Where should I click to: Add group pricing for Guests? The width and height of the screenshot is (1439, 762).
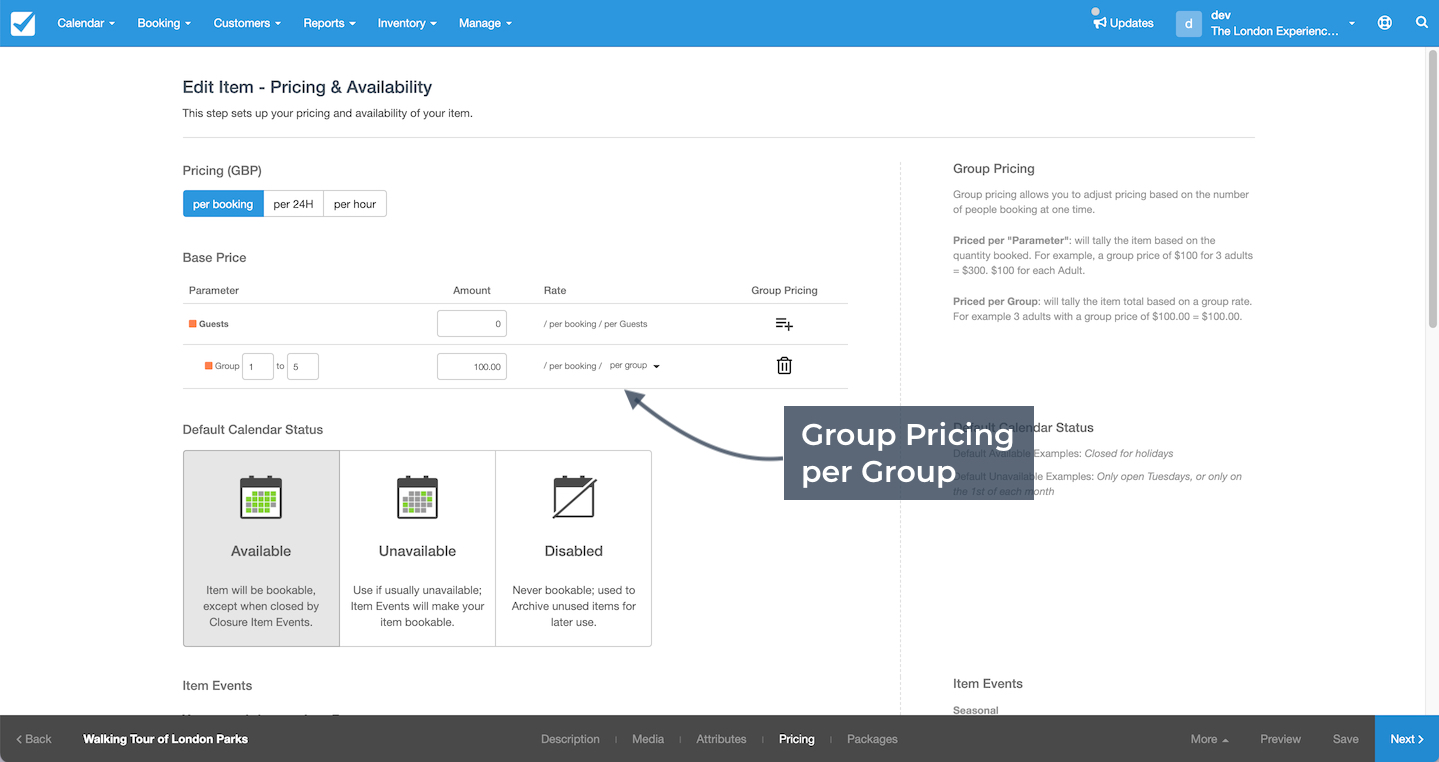(784, 324)
